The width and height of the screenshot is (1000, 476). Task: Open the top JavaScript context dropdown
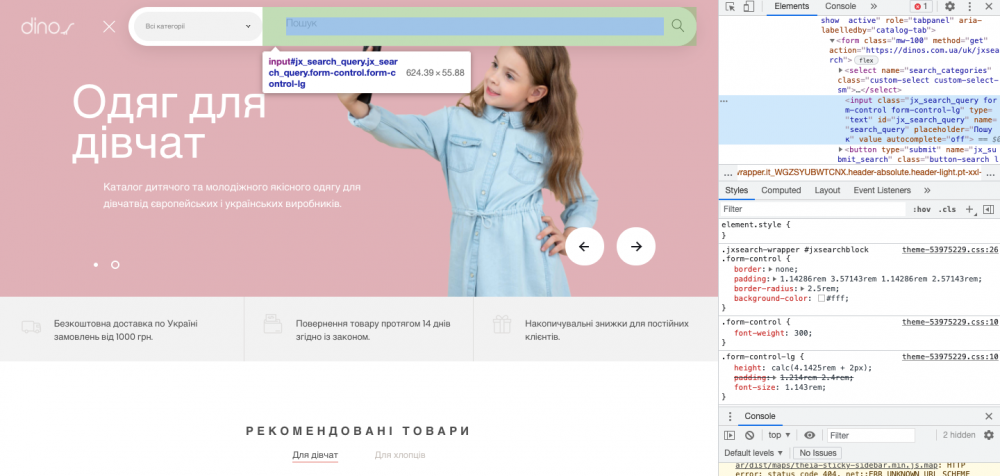coord(779,435)
